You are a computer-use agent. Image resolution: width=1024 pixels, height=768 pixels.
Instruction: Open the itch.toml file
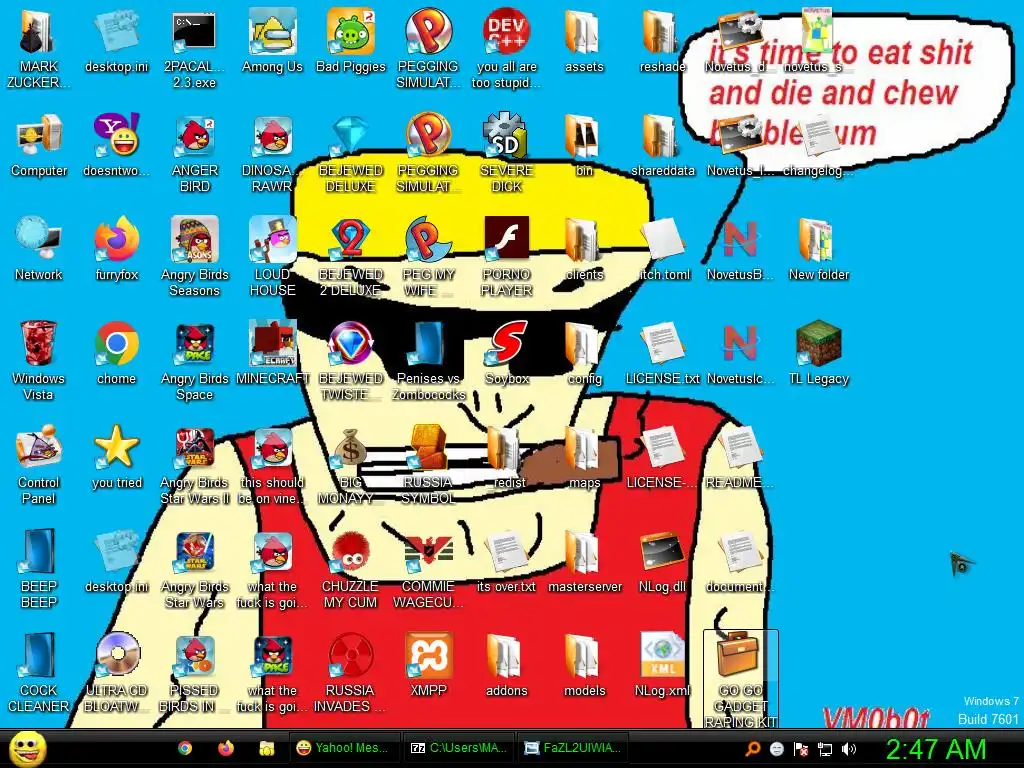click(662, 249)
